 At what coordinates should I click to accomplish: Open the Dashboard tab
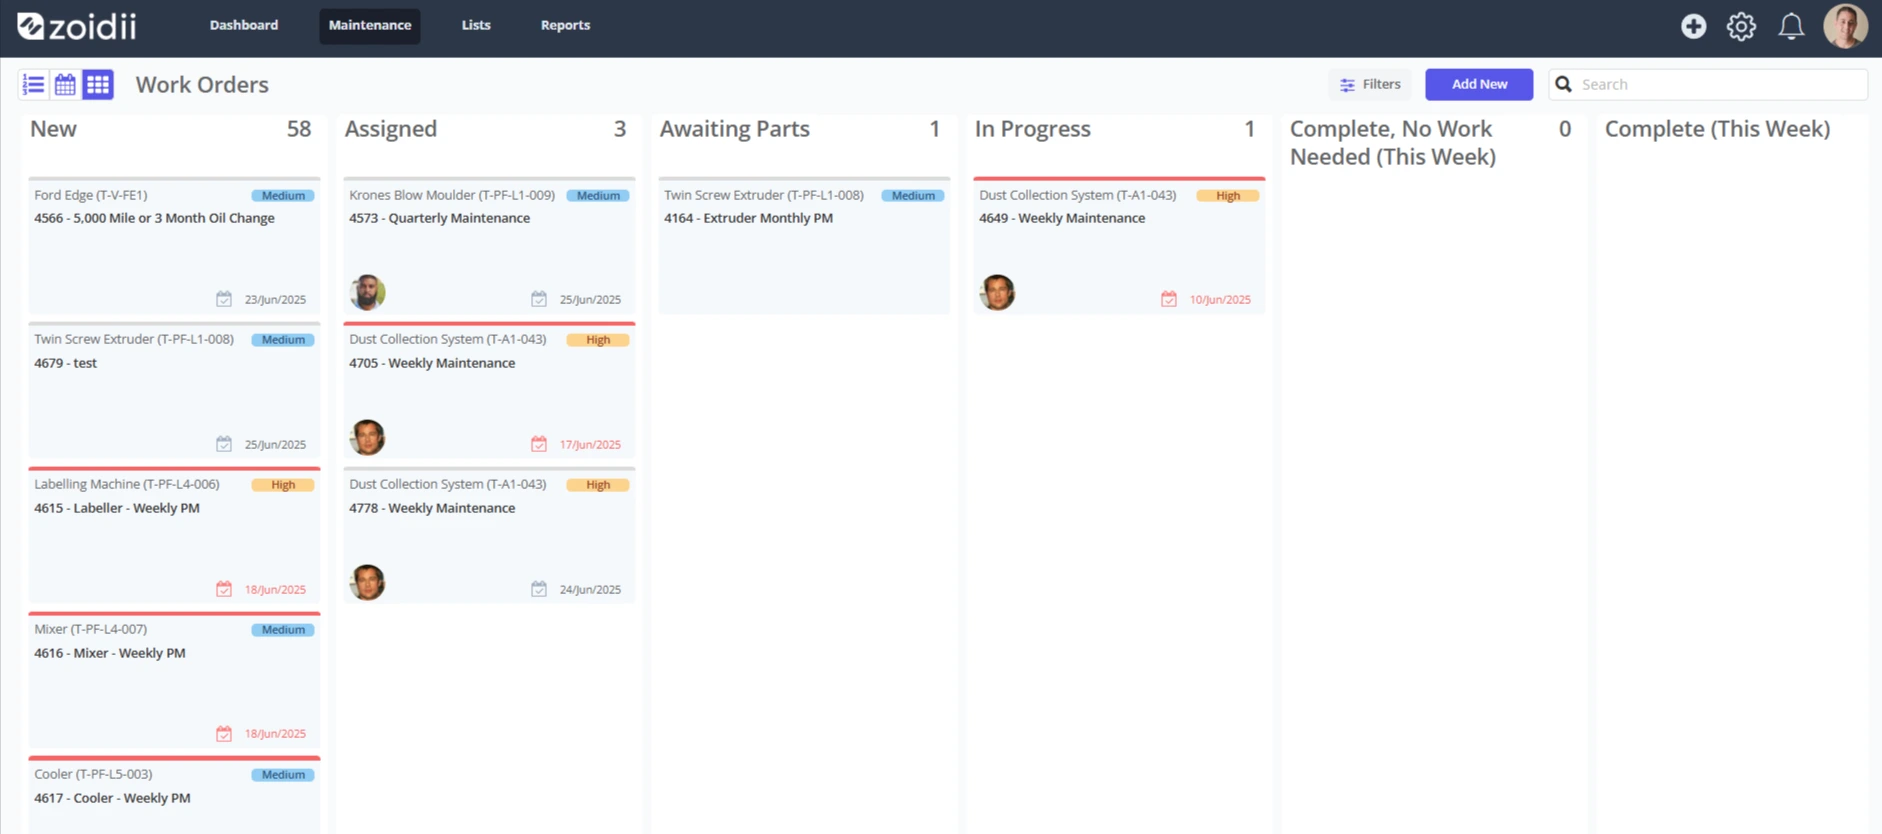click(244, 25)
